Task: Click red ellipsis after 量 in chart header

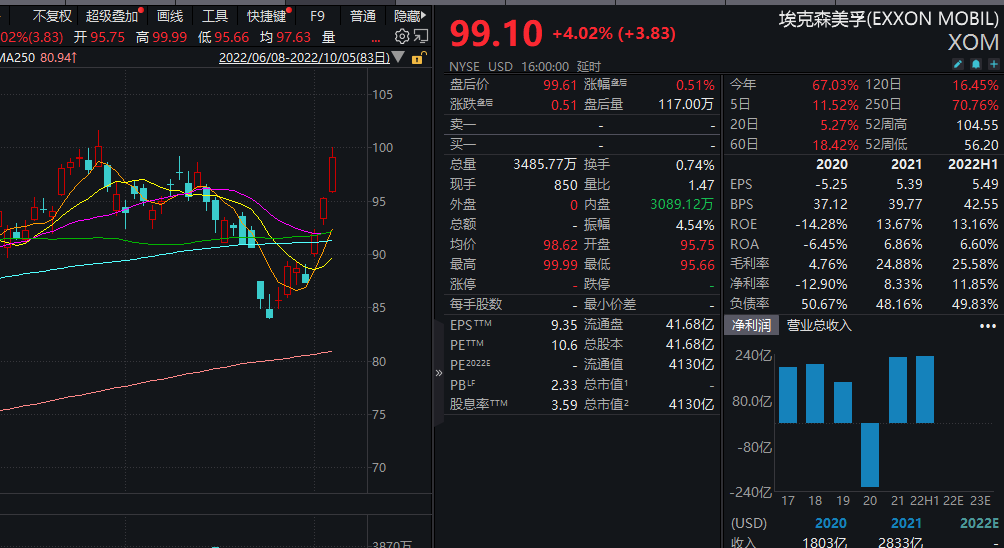Action: point(376,40)
